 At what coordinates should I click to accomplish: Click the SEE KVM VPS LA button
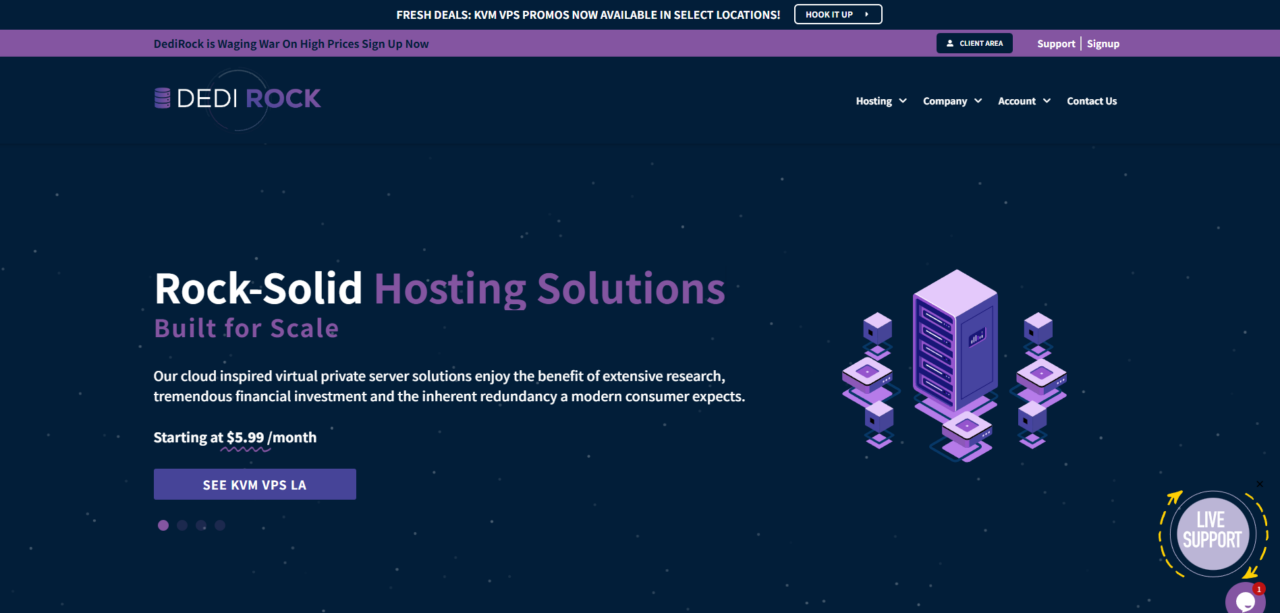pyautogui.click(x=255, y=485)
